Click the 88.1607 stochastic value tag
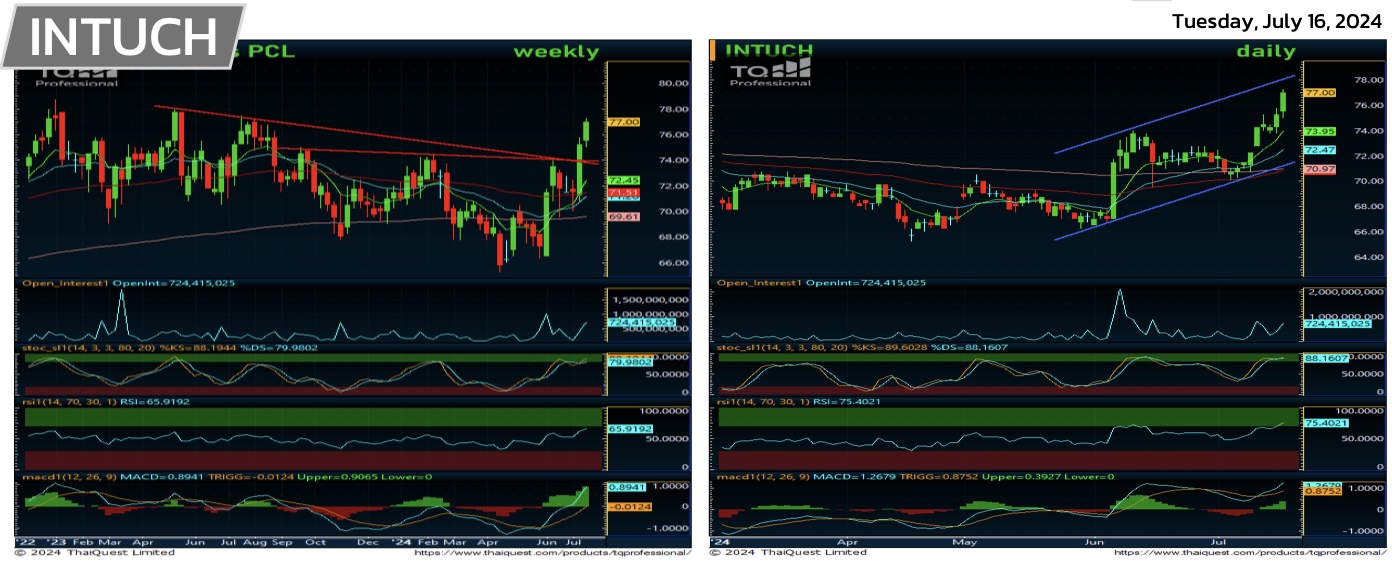This screenshot has height=564, width=1392. 1326,358
